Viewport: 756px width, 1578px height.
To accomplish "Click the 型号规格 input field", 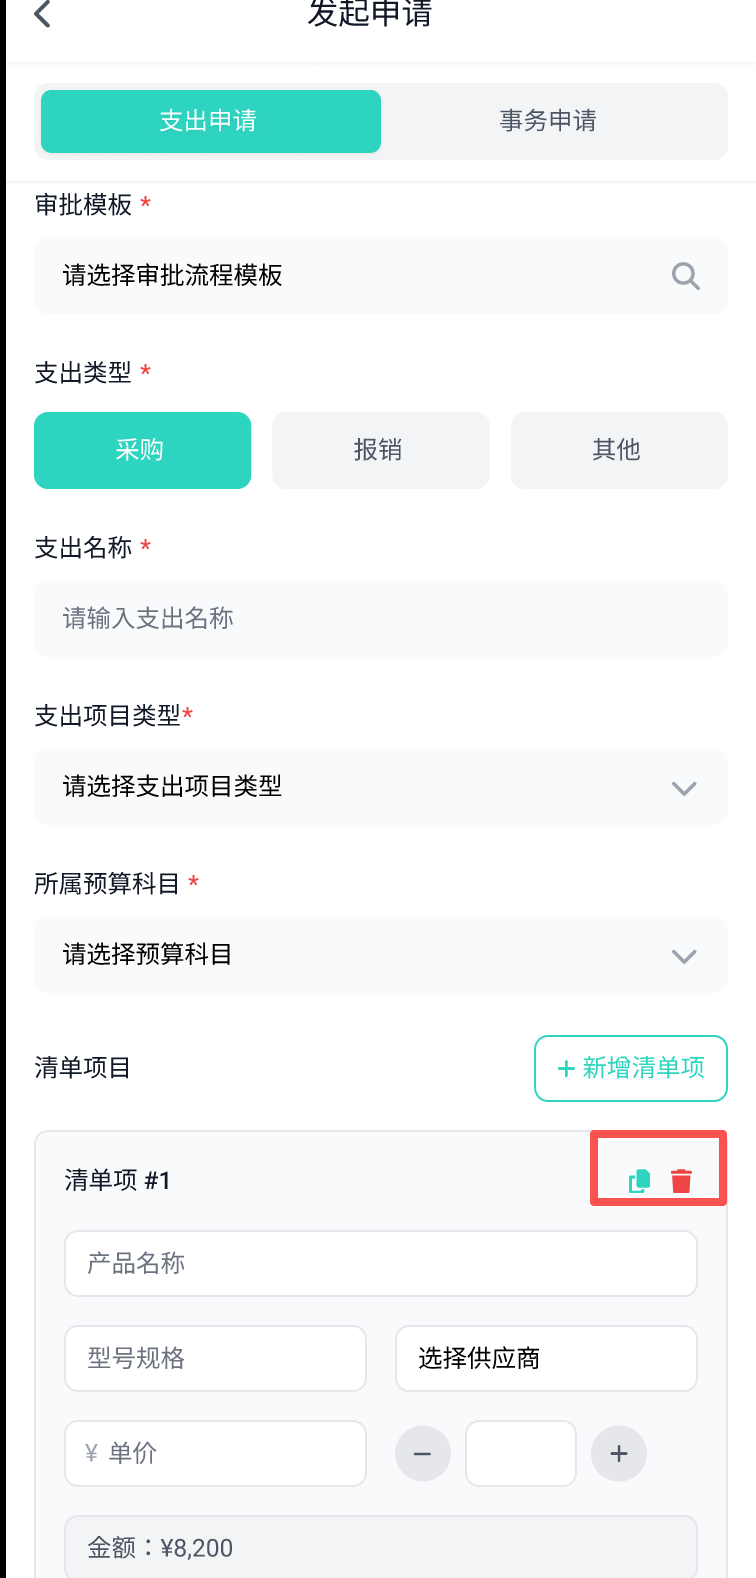I will [215, 1358].
